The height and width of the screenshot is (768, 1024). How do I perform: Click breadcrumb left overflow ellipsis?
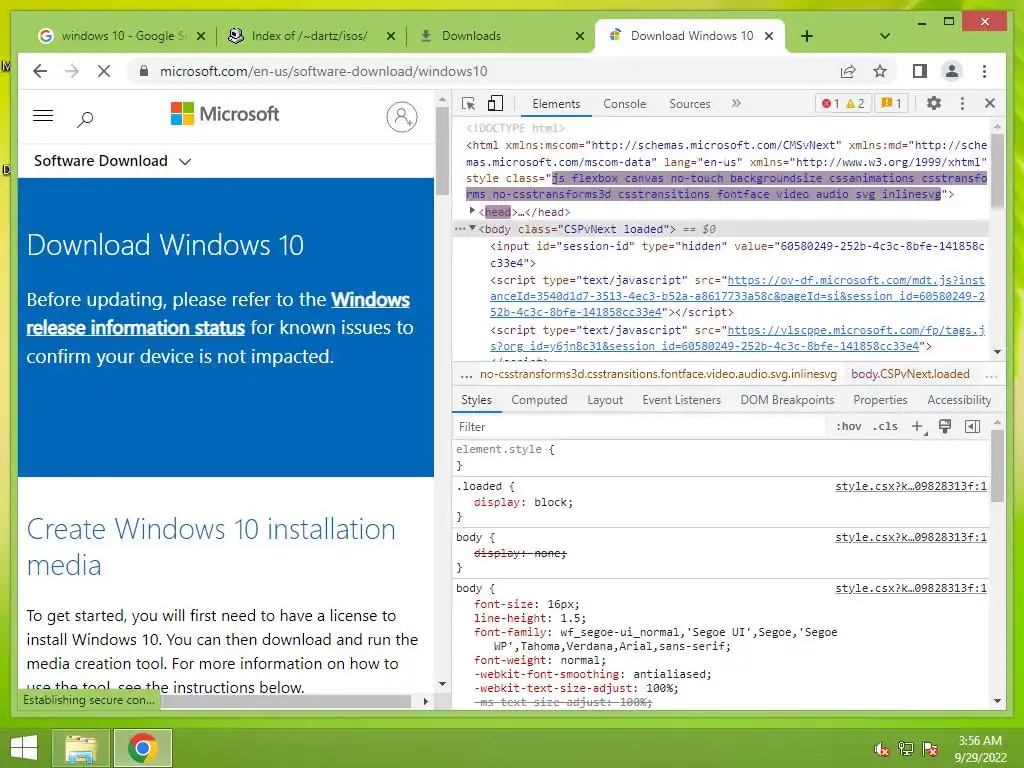point(466,375)
